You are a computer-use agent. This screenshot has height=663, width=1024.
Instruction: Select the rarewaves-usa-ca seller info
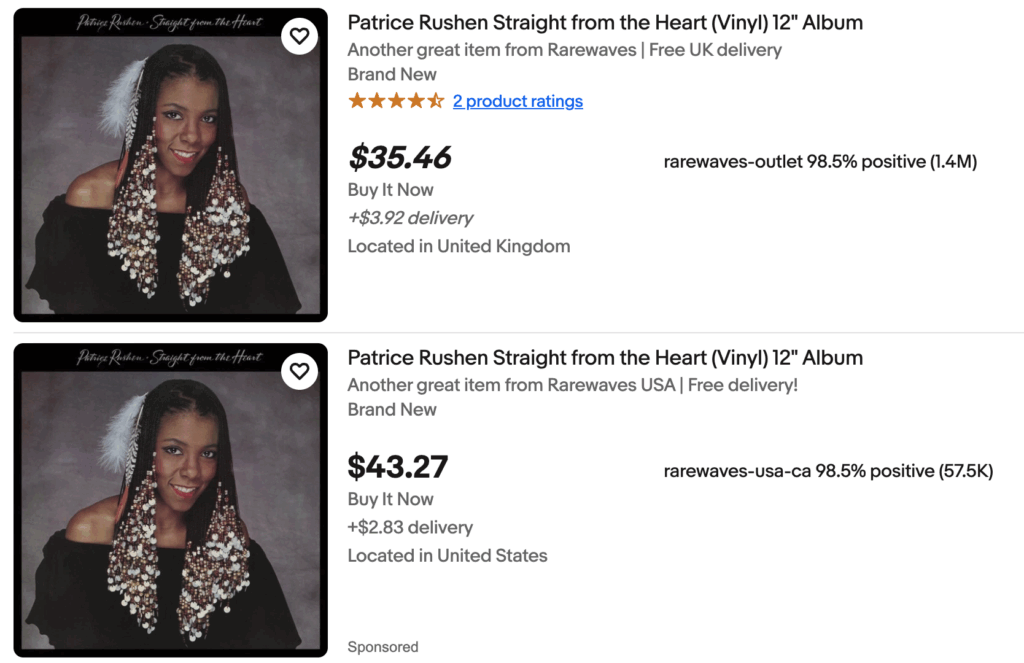828,471
